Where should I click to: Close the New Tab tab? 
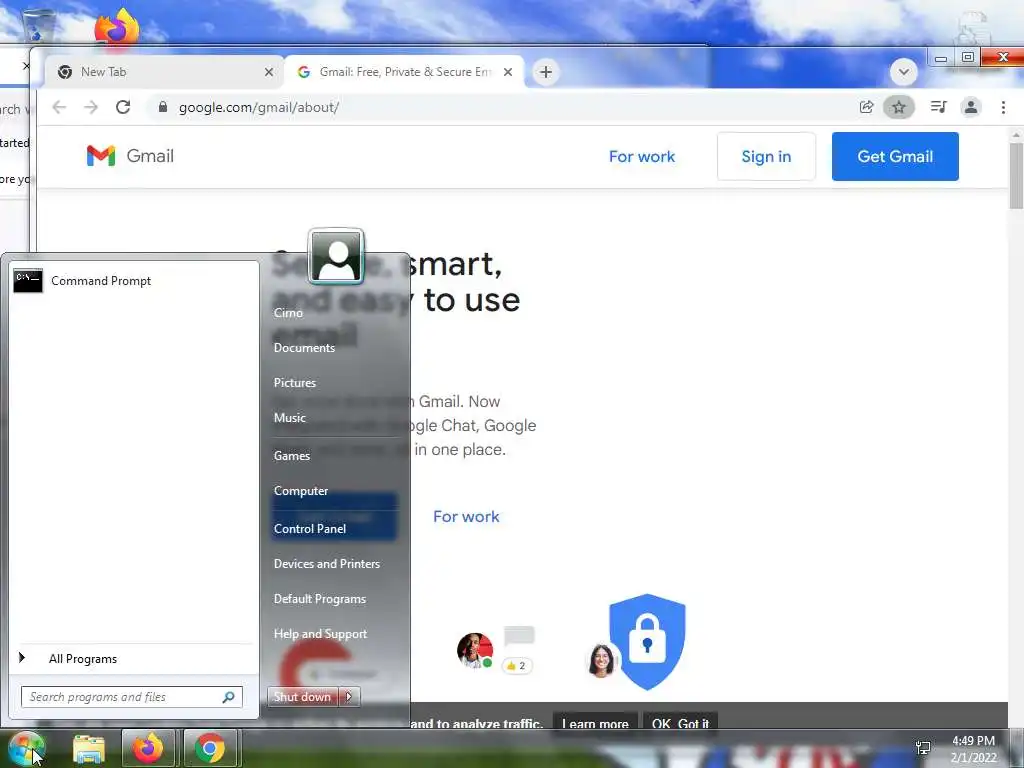[x=268, y=72]
